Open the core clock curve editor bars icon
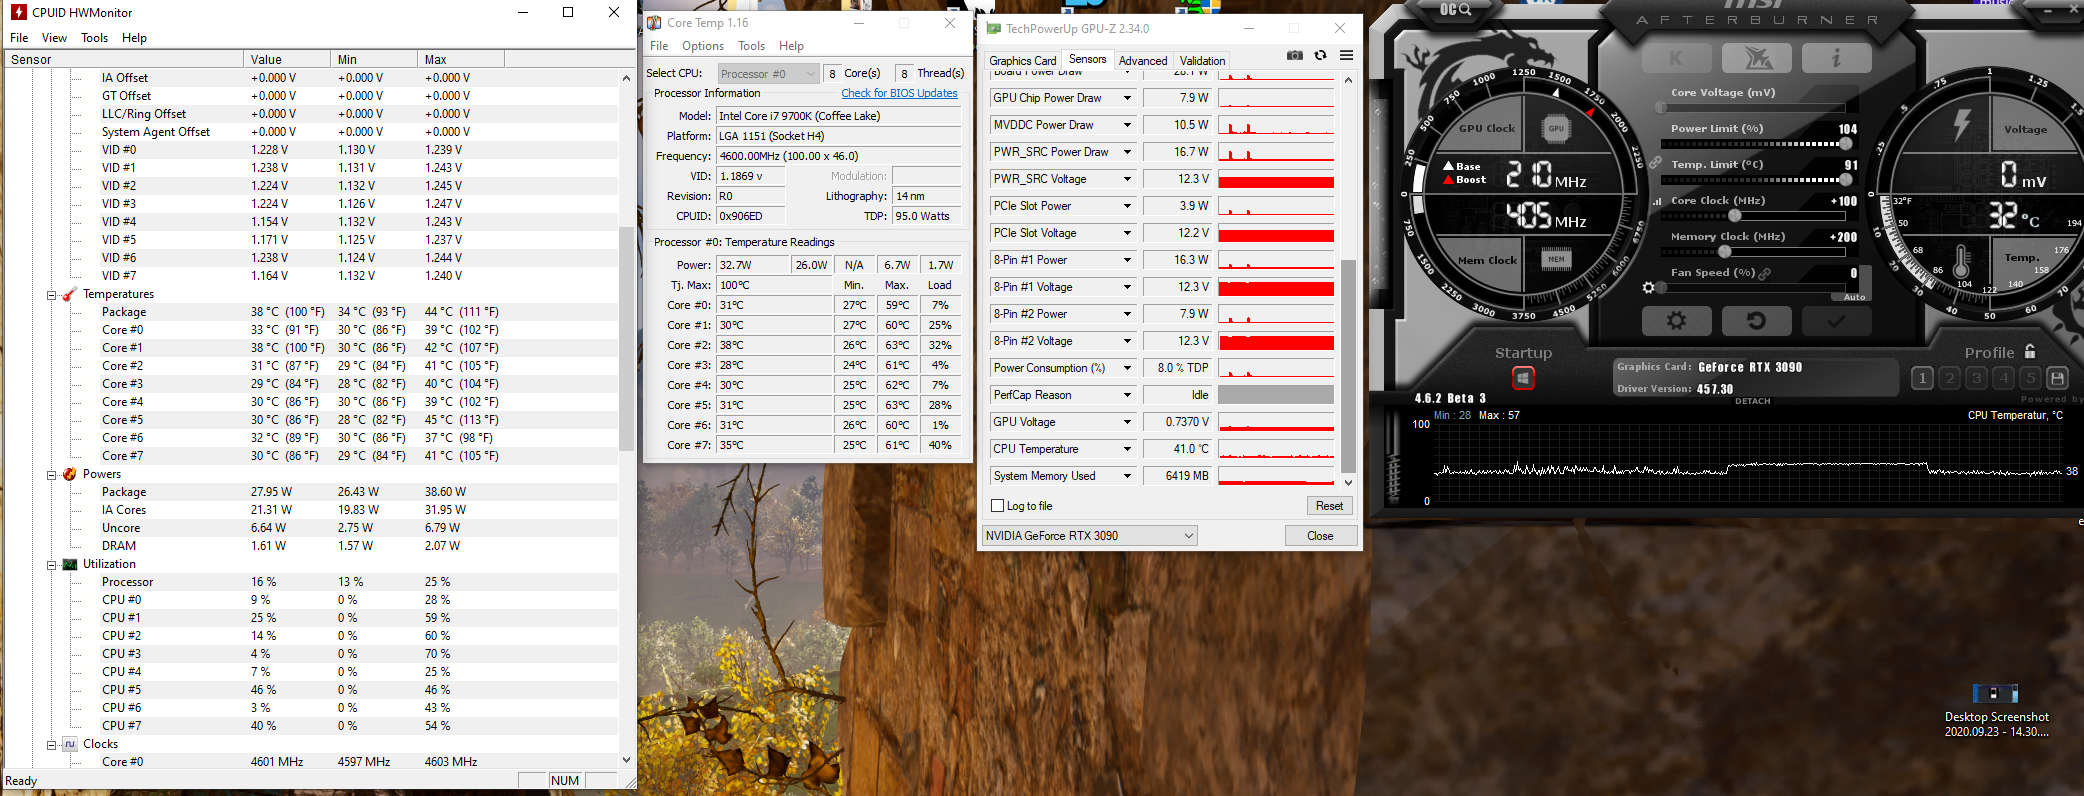 tap(1657, 201)
